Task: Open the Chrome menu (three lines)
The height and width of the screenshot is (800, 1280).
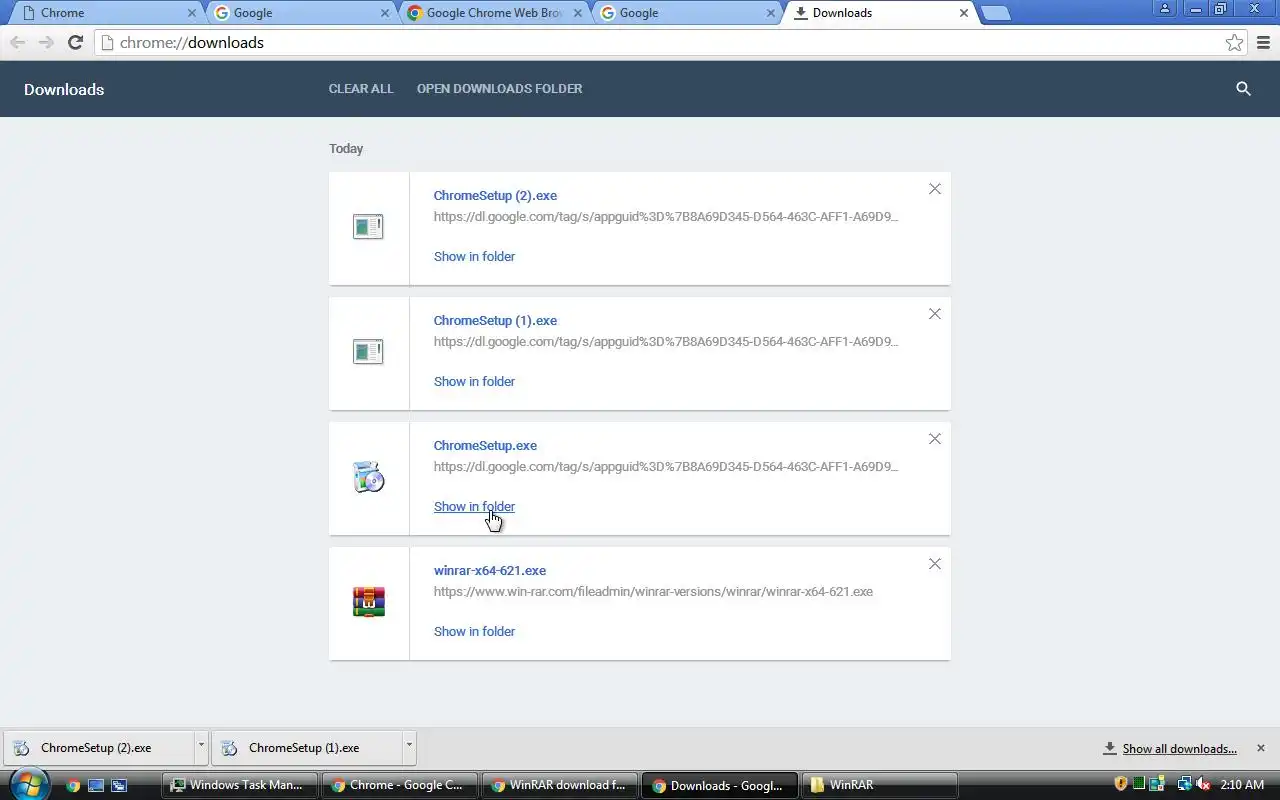Action: (x=1264, y=42)
